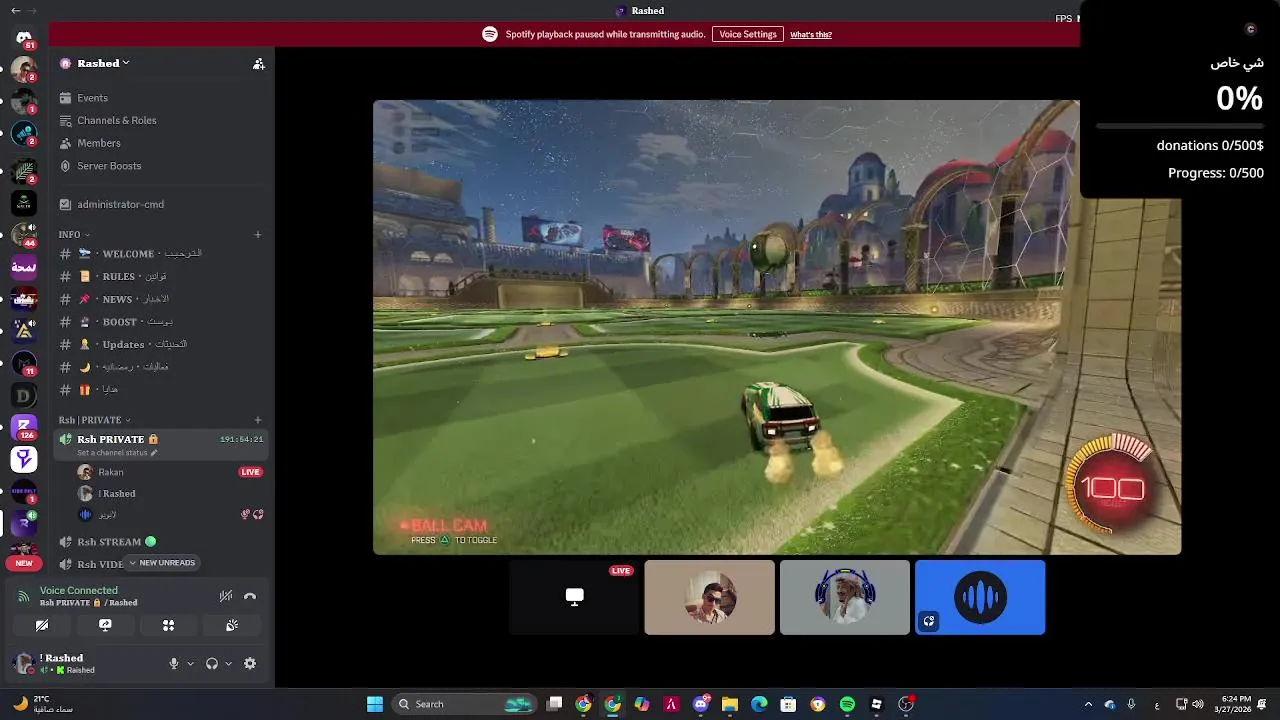Select the blue soundwave participant tile
The height and width of the screenshot is (720, 1280).
tap(980, 597)
